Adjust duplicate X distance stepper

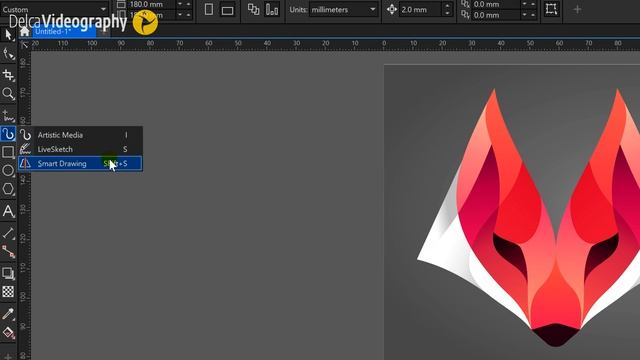pyautogui.click(x=529, y=4)
